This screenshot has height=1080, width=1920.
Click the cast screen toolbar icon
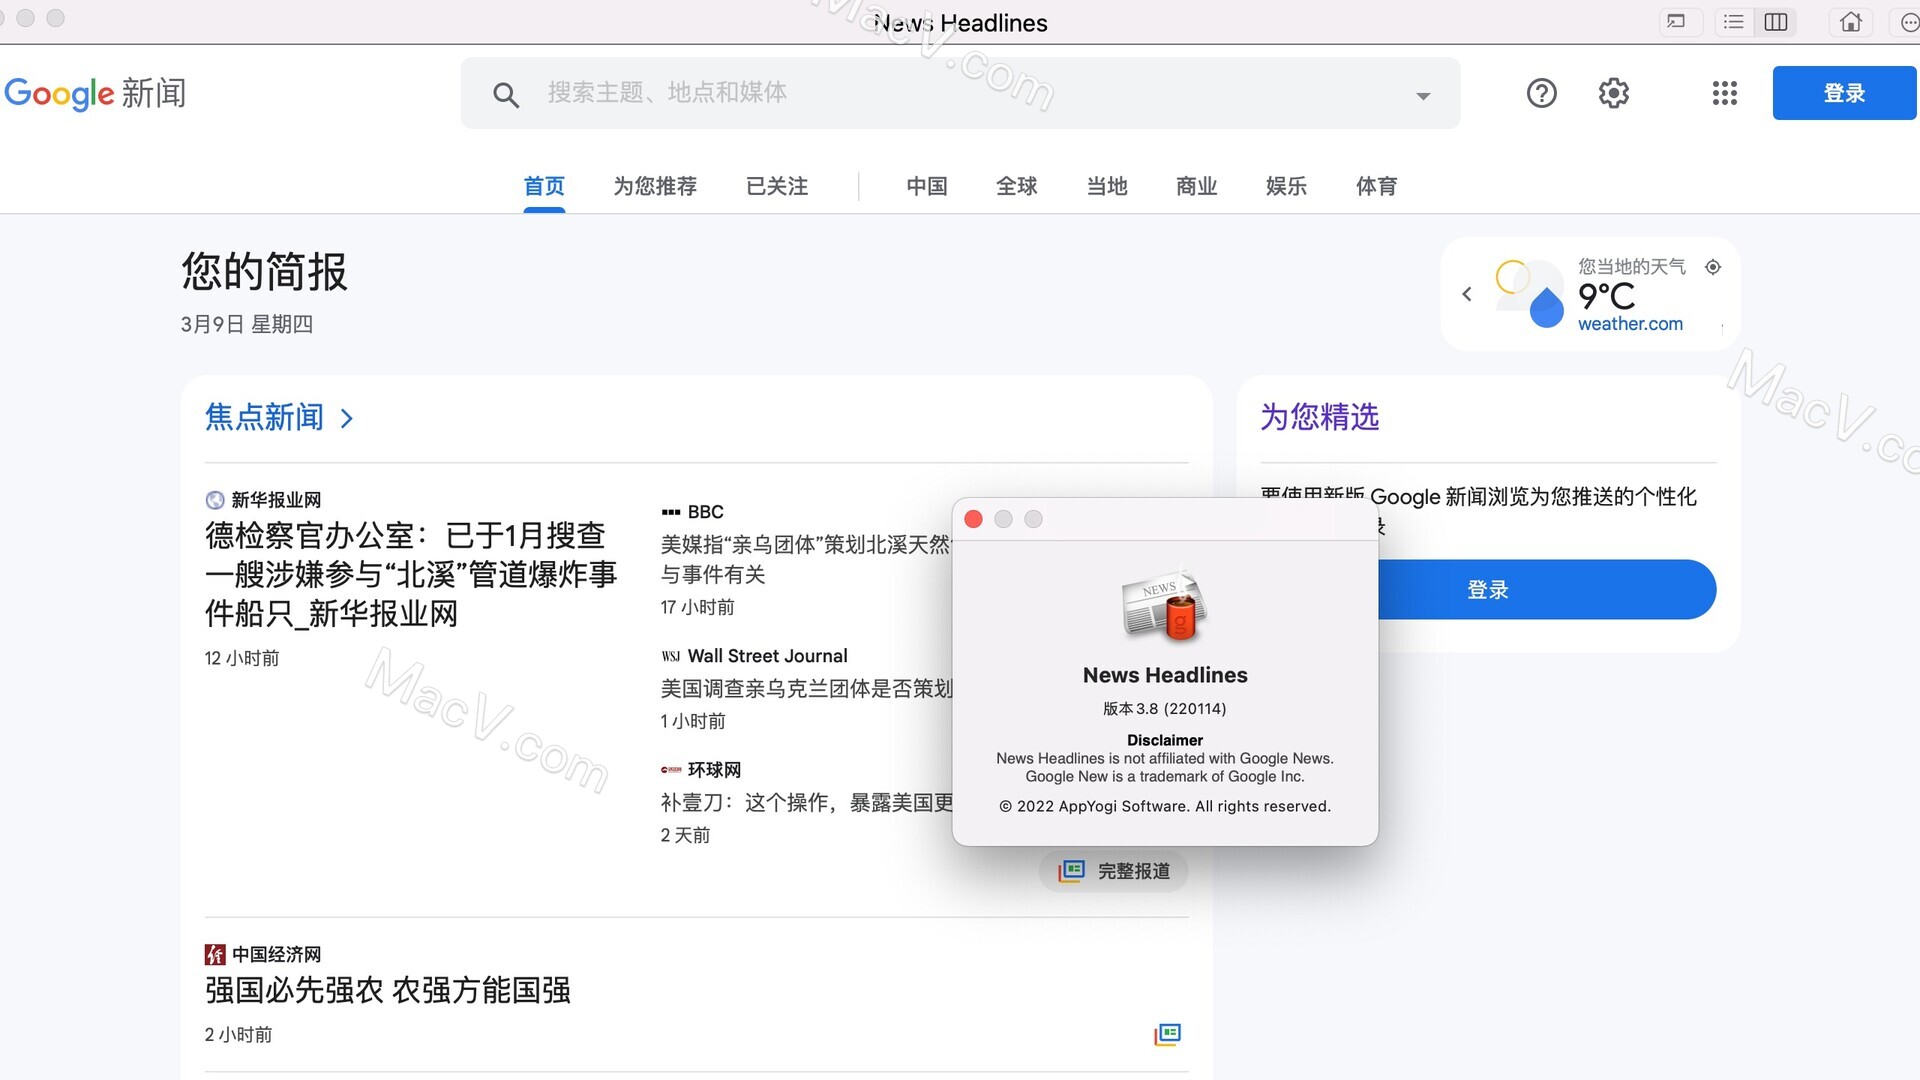[1677, 22]
